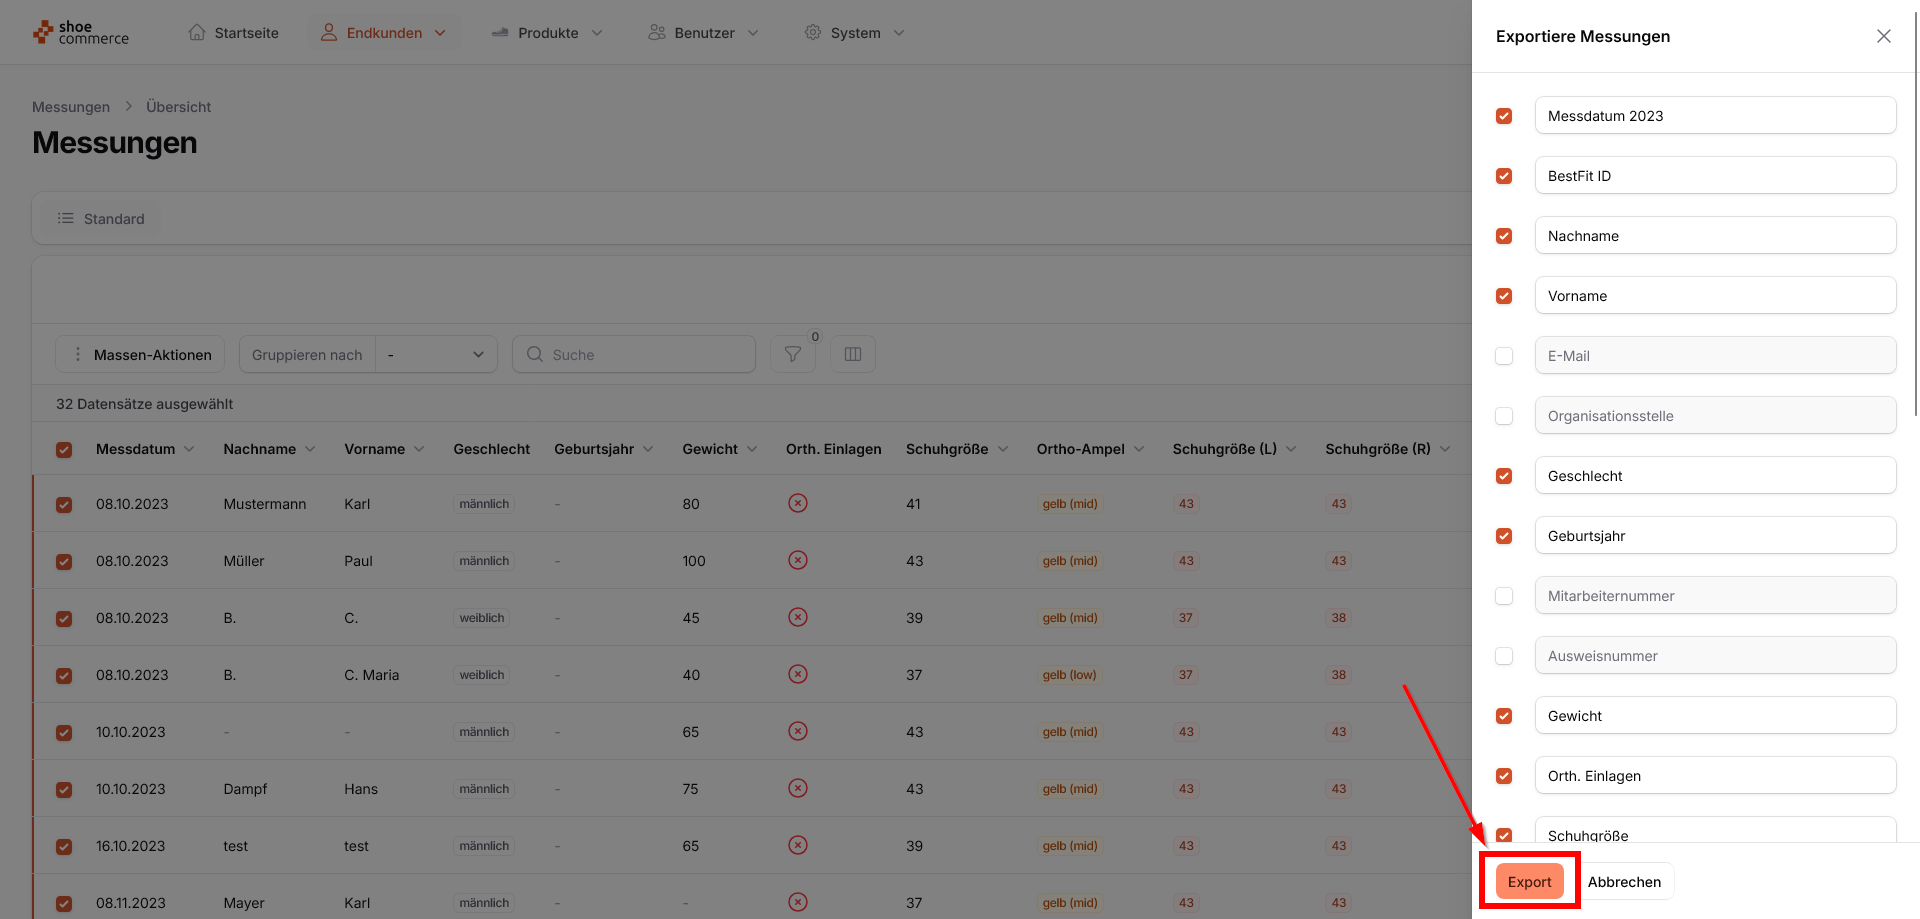Viewport: 1920px width, 919px height.
Task: Click the Massen-Aktionen three-dot icon
Action: [x=78, y=354]
